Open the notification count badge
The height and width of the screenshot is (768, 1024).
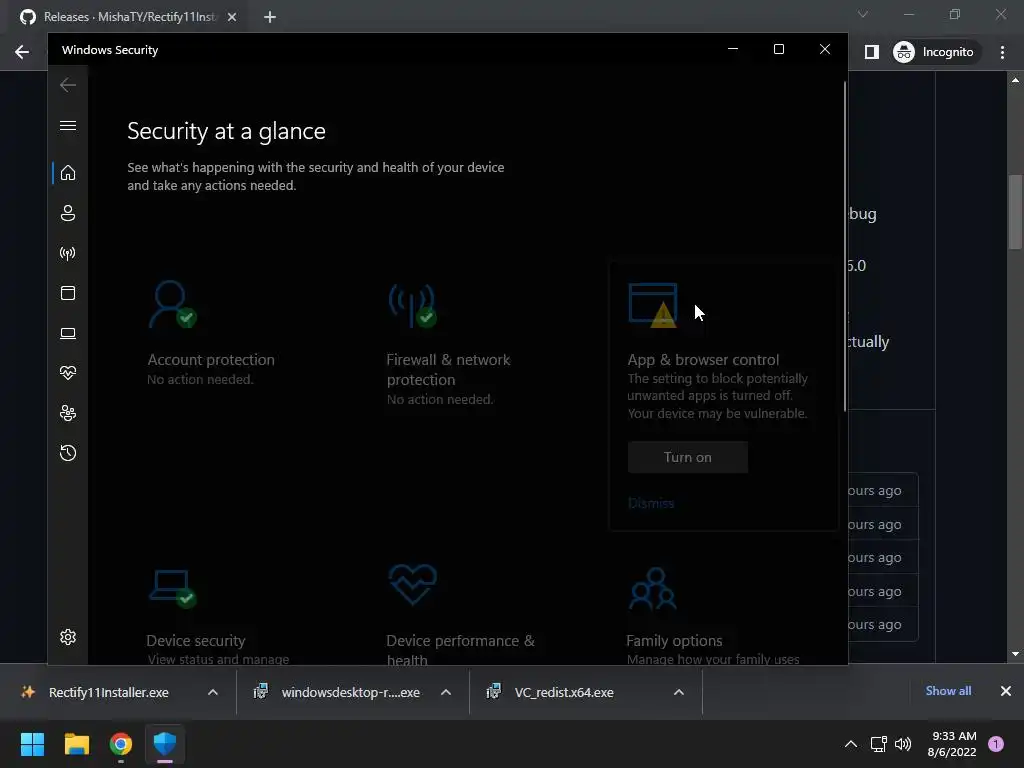[996, 744]
